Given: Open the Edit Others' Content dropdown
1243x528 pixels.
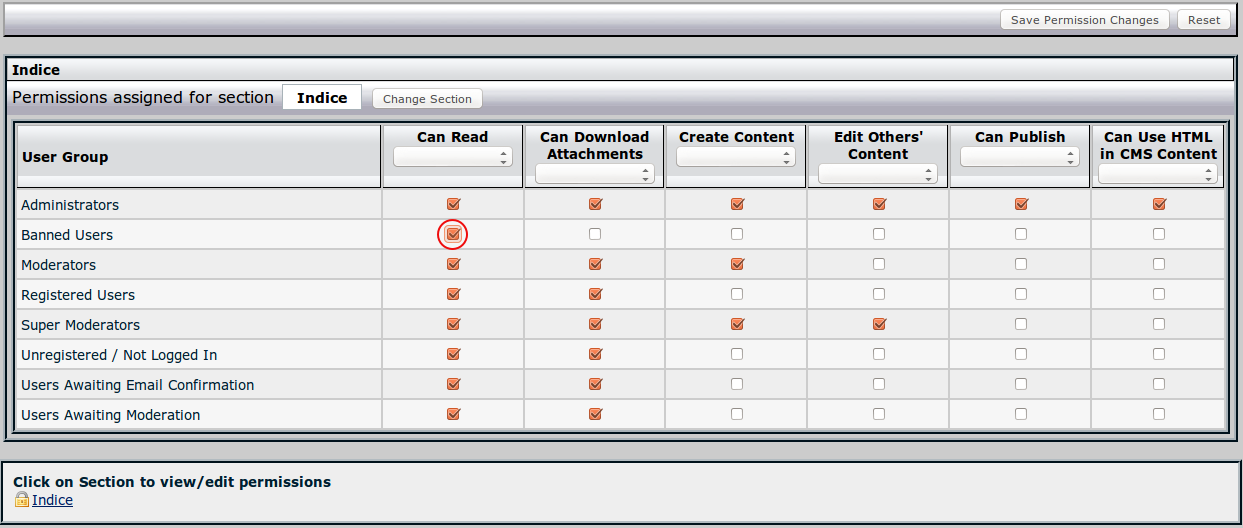Looking at the screenshot, I should 878,174.
